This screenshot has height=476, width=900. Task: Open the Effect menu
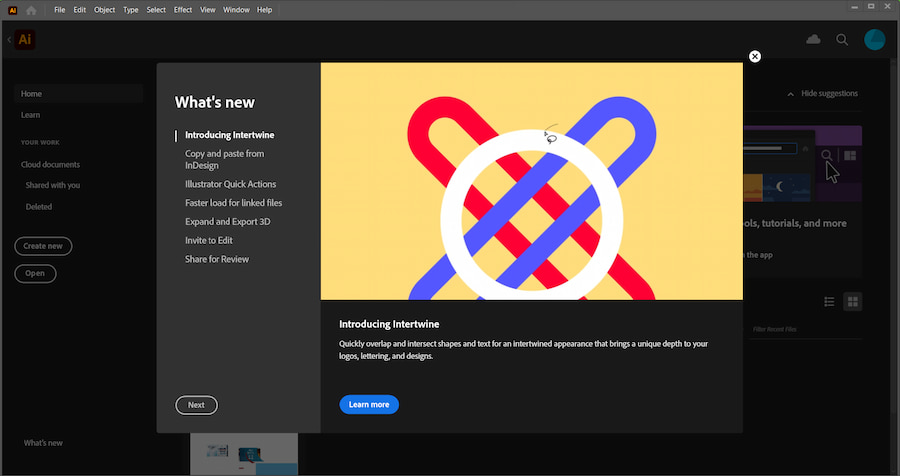(183, 9)
